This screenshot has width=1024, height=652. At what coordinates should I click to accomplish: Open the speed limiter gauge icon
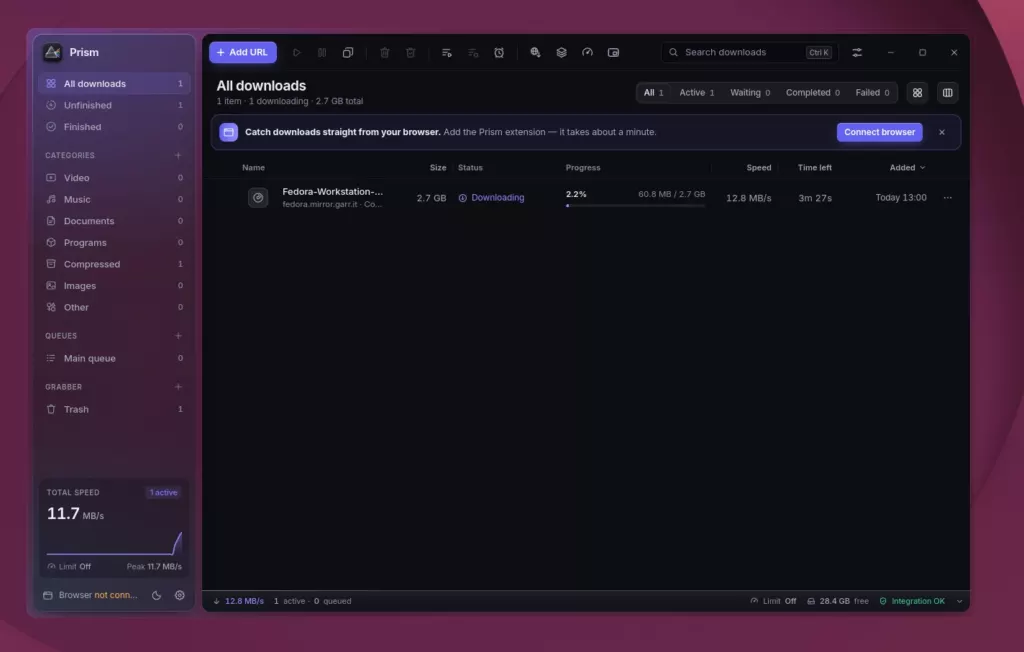(587, 52)
